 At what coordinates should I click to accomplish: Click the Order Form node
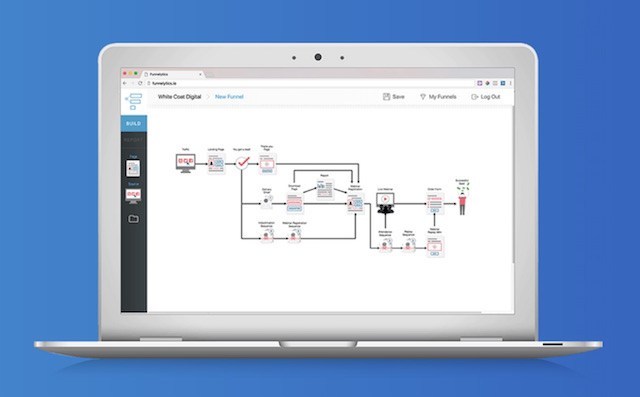[x=435, y=204]
